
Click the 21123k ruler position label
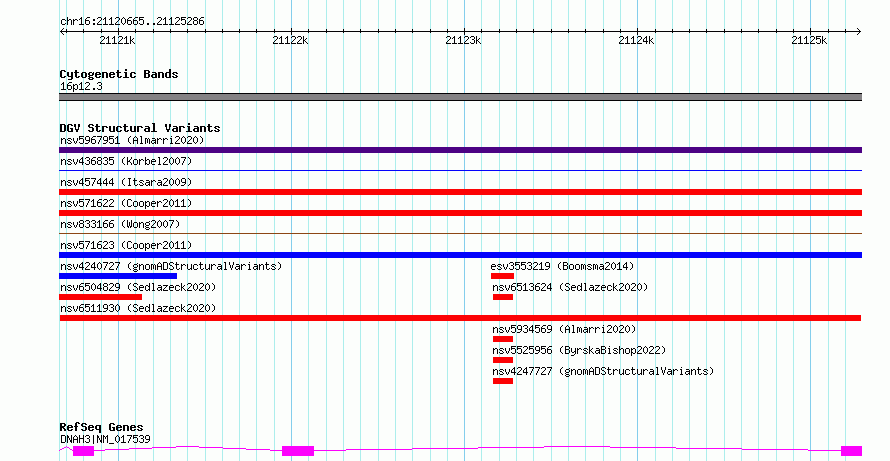click(464, 40)
